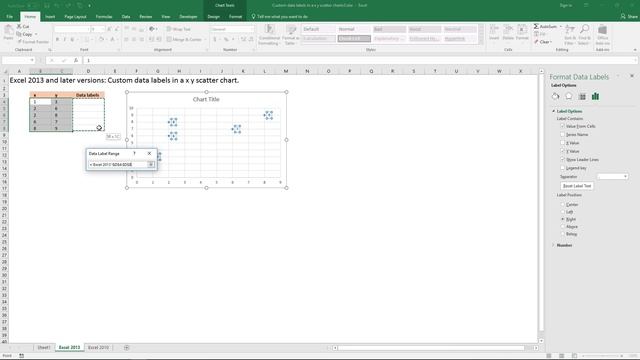Screen dimensions: 640x360
Task: Open the File tab
Action: (x=9, y=17)
